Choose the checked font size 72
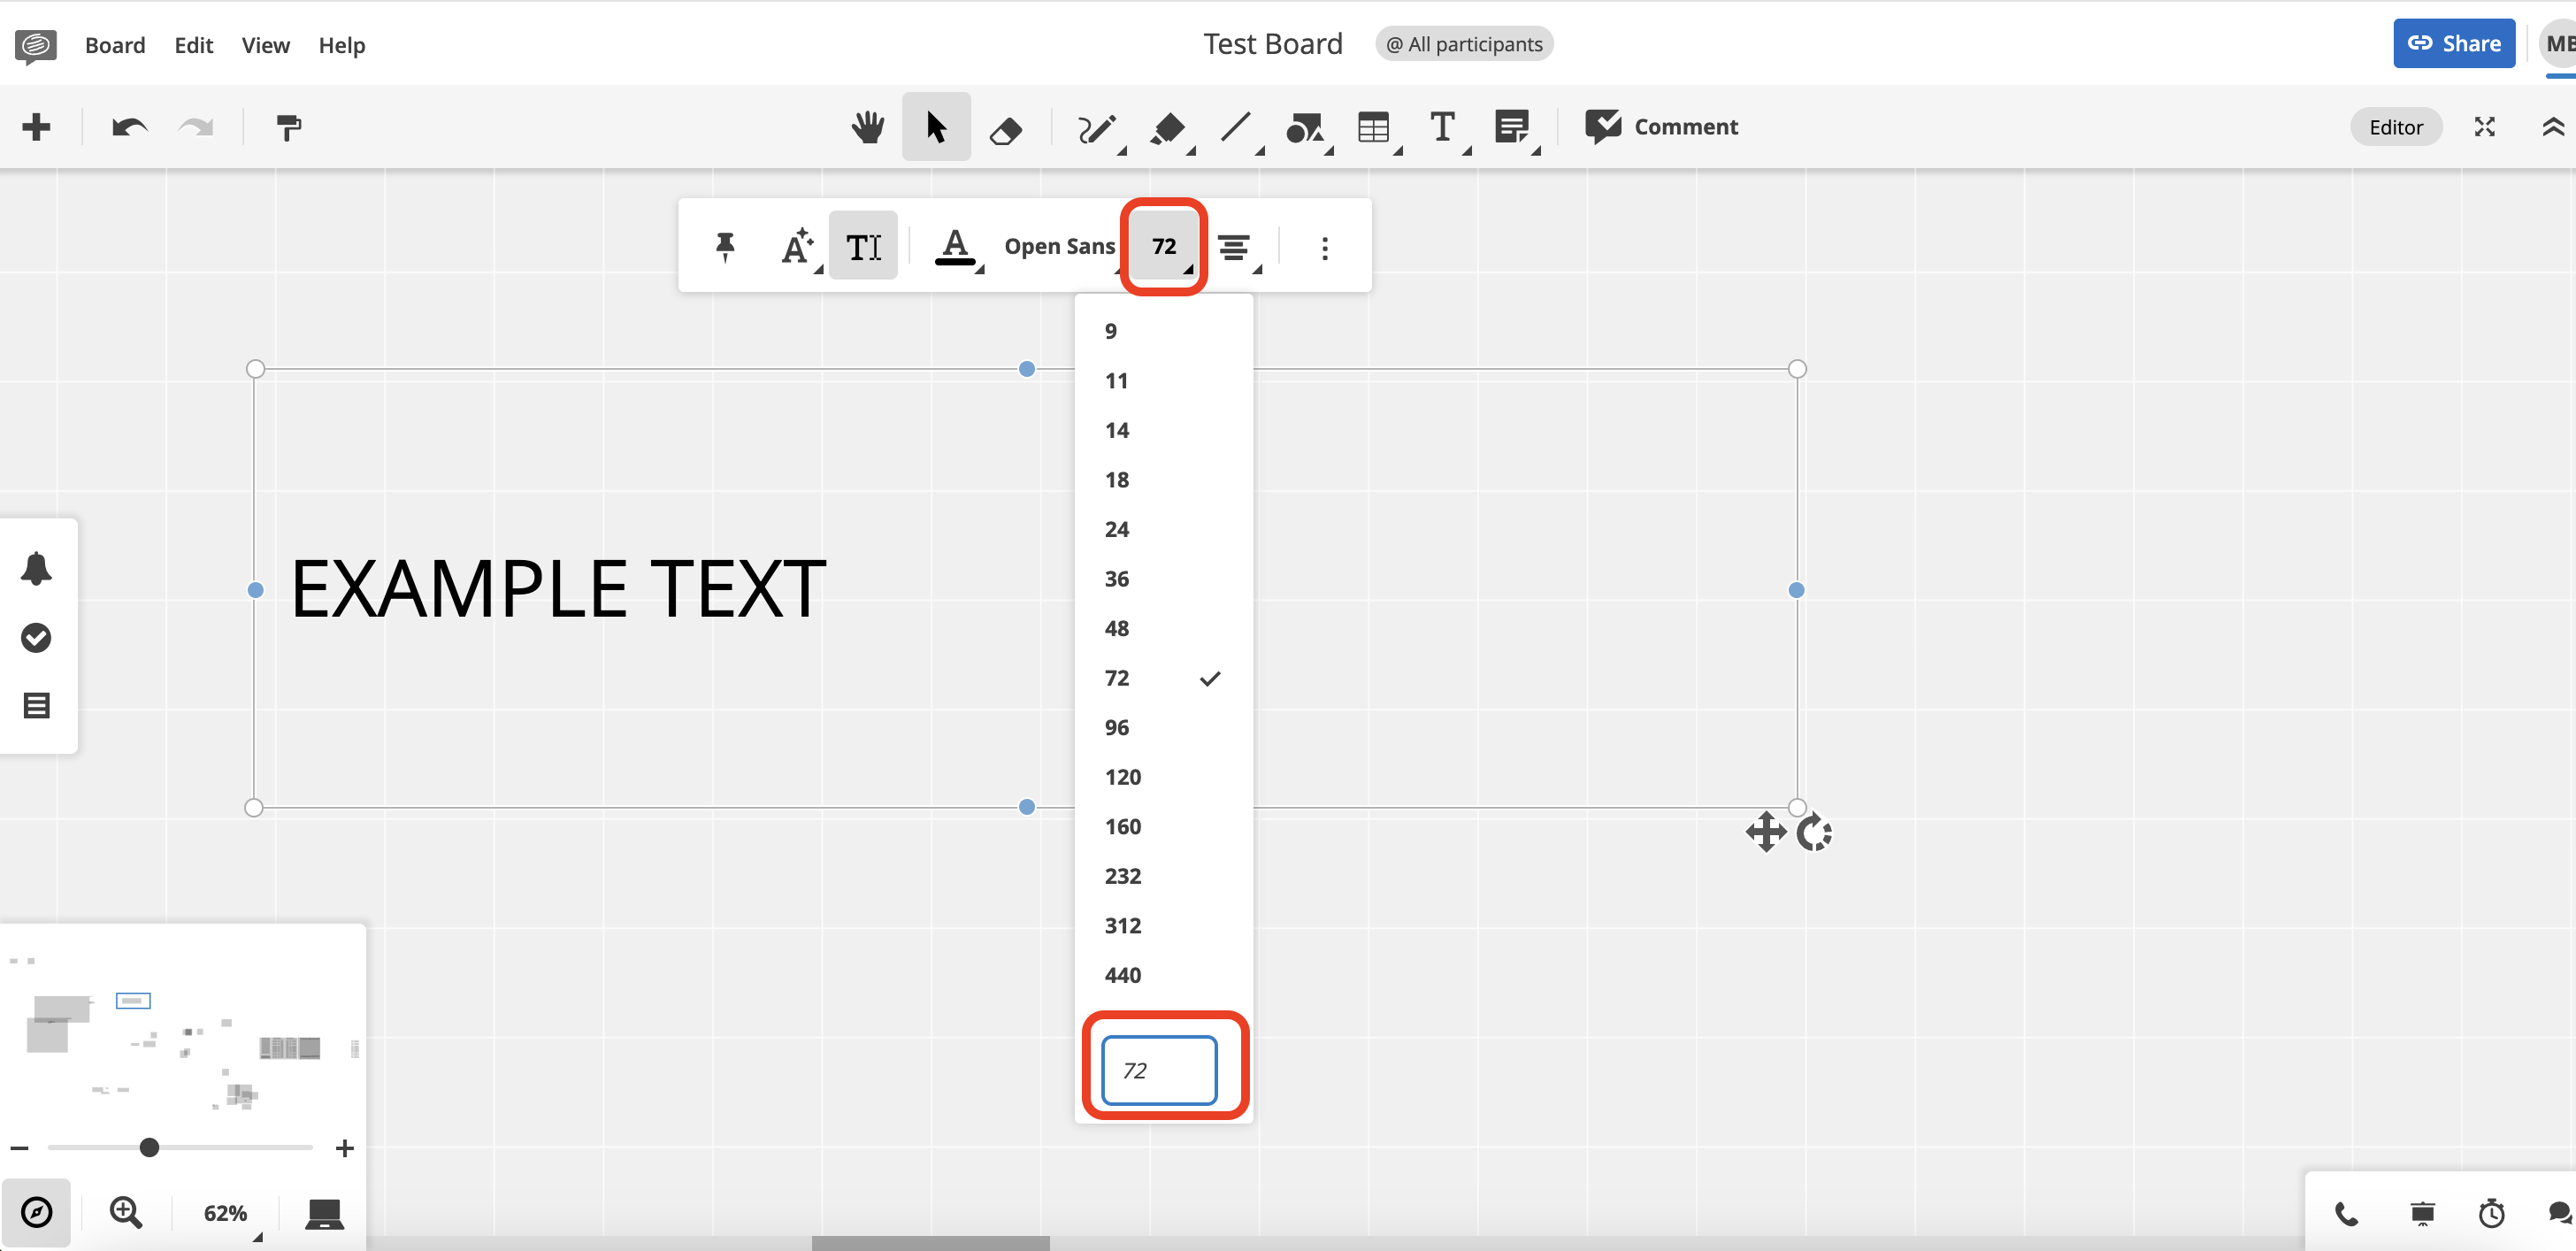Image resolution: width=2576 pixels, height=1251 pixels. 1164,678
